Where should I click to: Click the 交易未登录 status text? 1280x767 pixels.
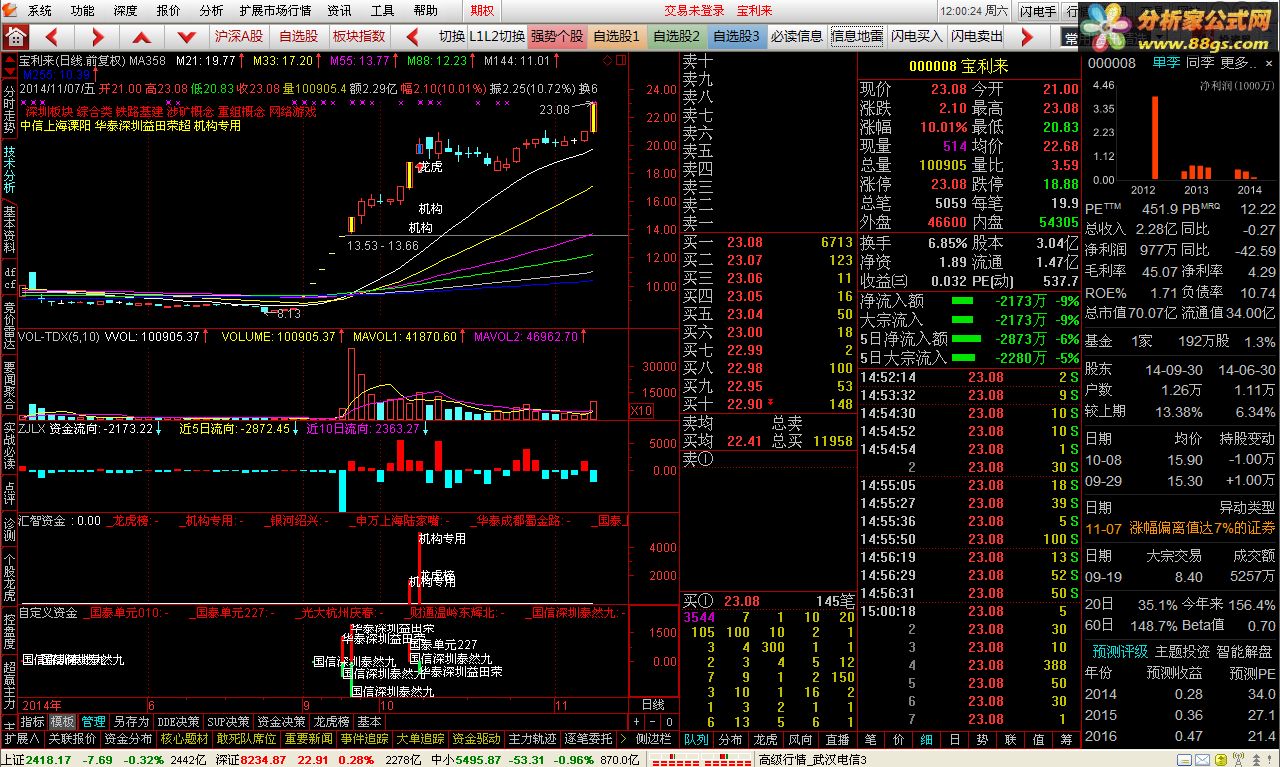(694, 11)
